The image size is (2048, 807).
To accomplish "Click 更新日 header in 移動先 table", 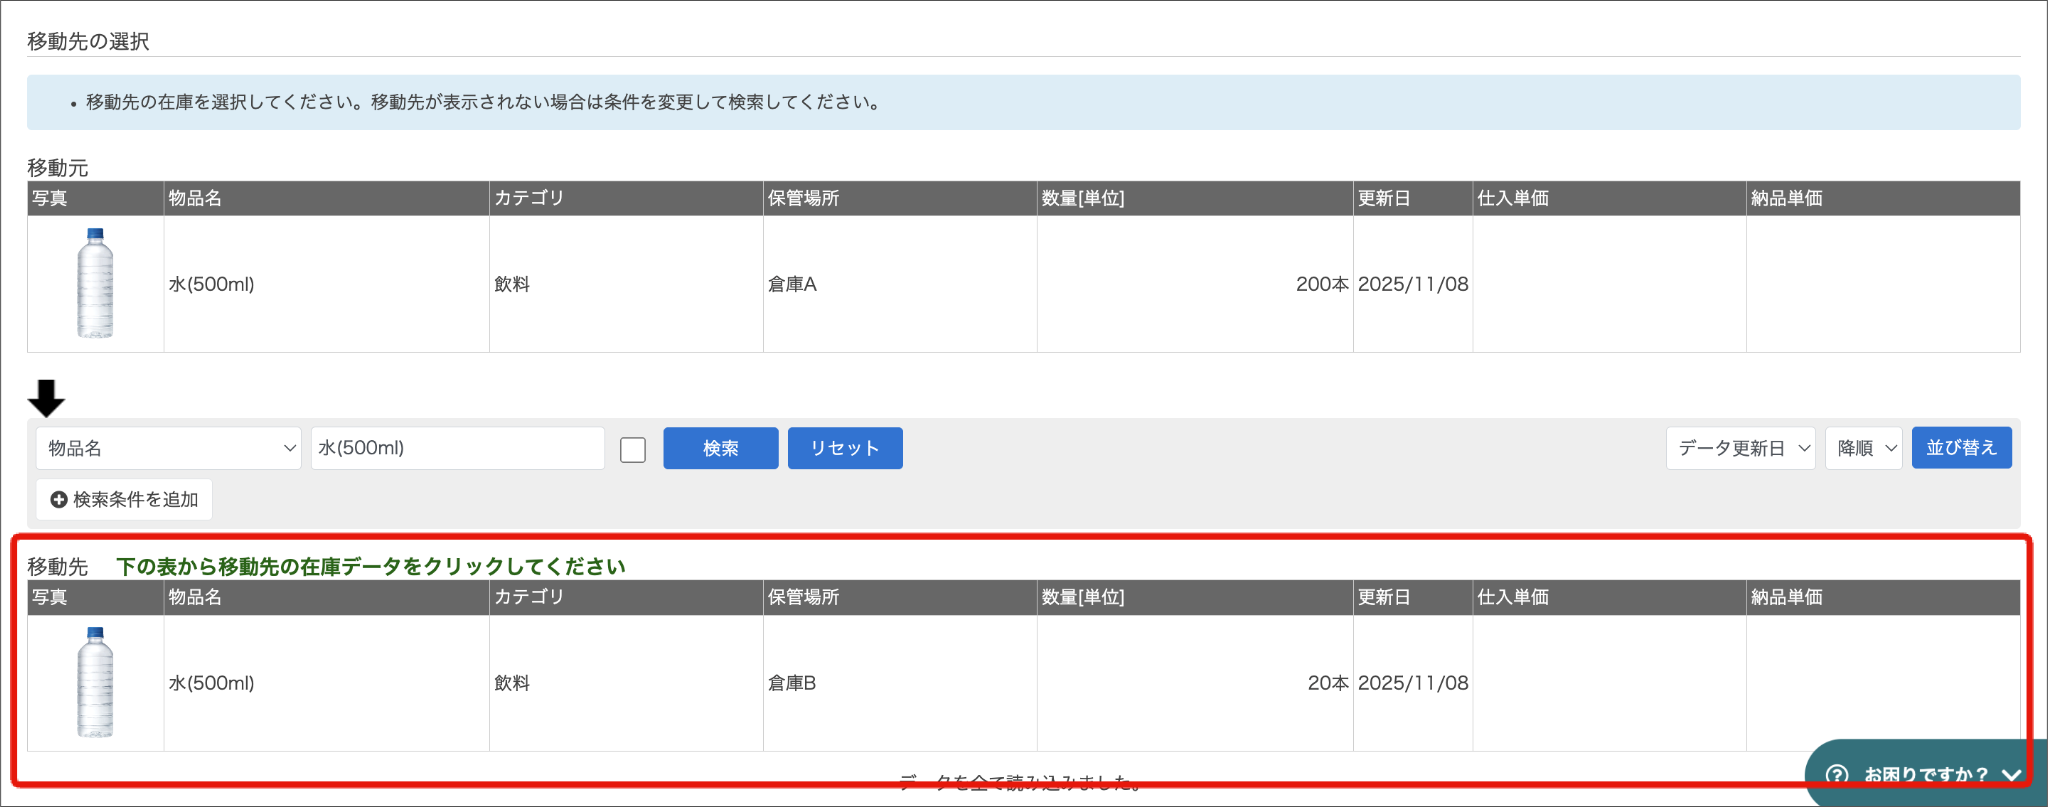I will click(x=1384, y=597).
